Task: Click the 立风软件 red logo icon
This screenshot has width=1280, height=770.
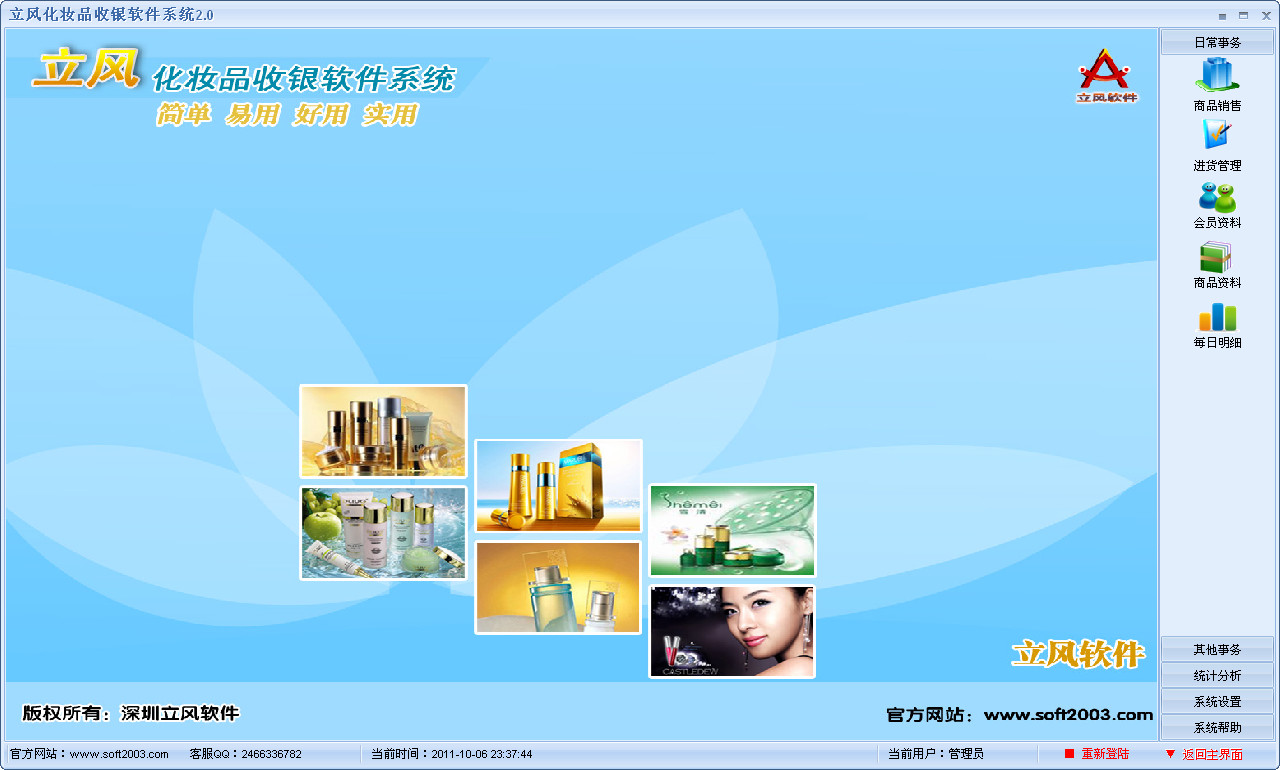Action: 1106,75
